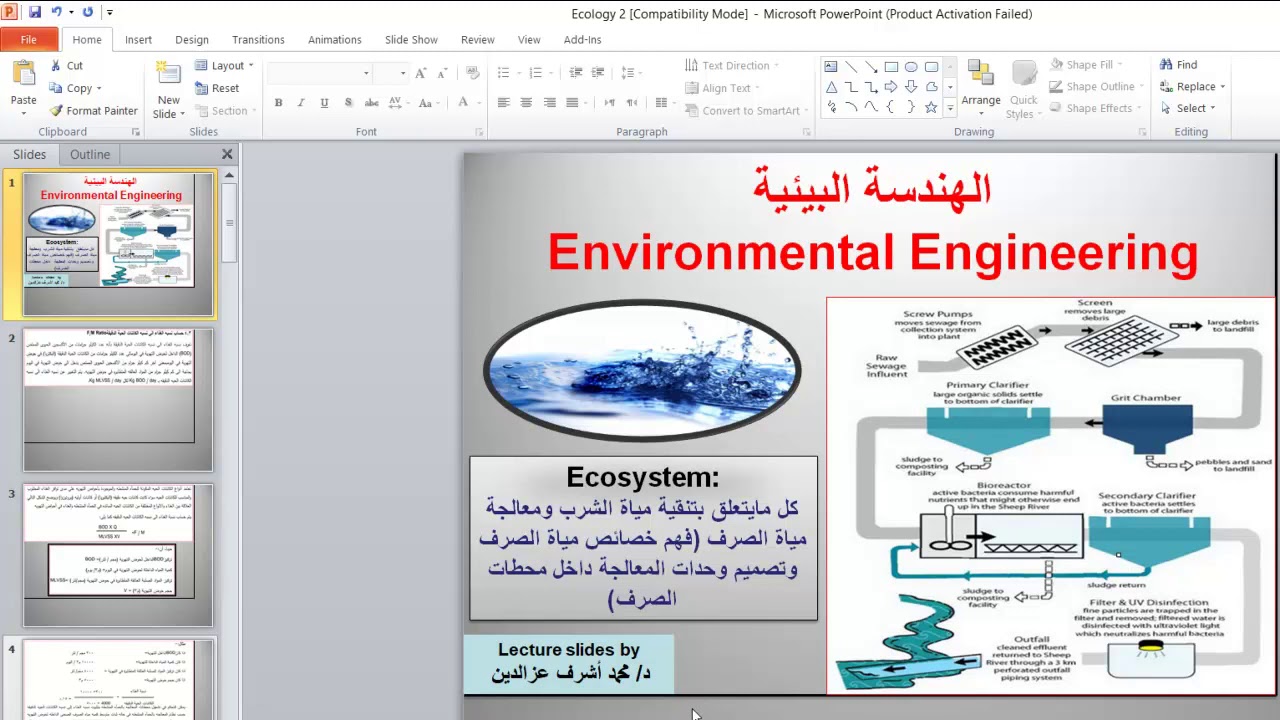1280x720 pixels.
Task: Switch to the Outline pane tab
Action: (90, 154)
